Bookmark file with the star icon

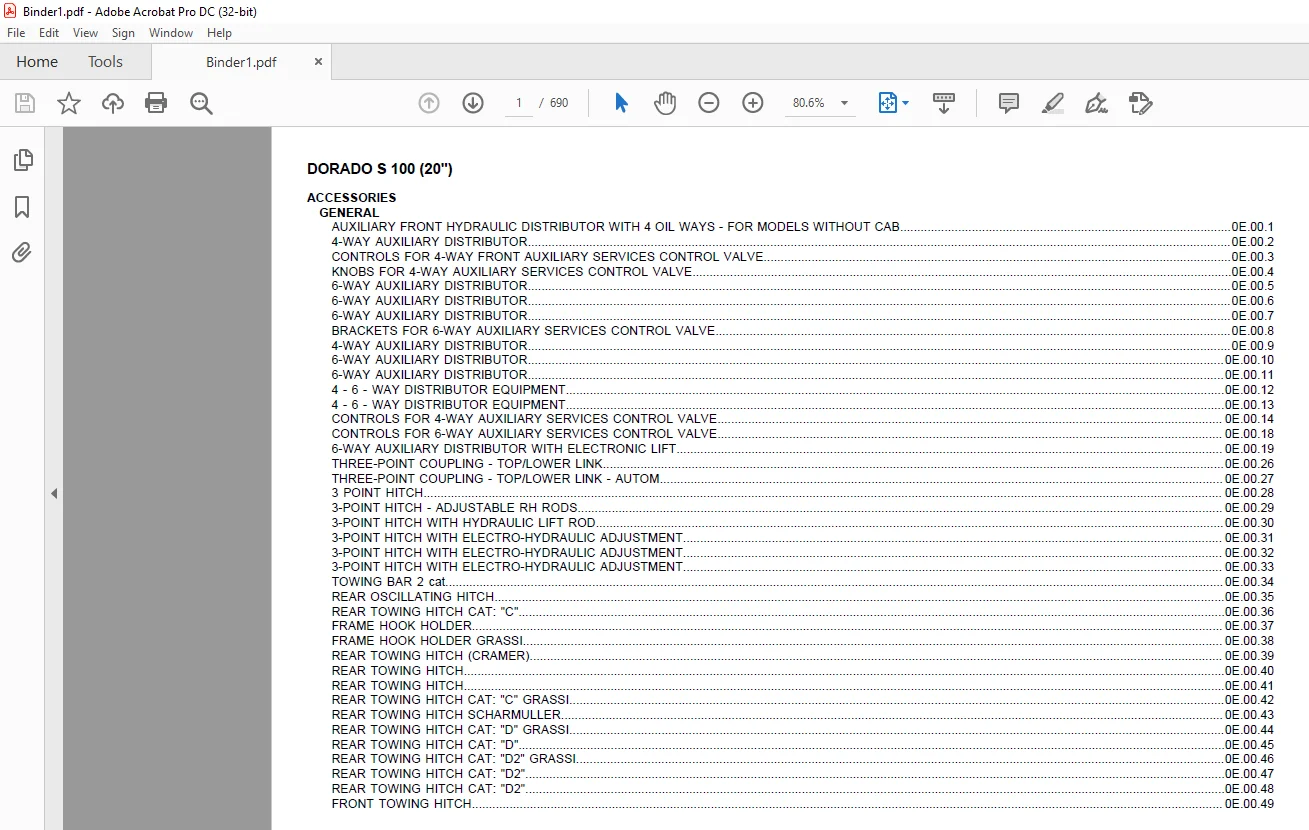tap(69, 103)
